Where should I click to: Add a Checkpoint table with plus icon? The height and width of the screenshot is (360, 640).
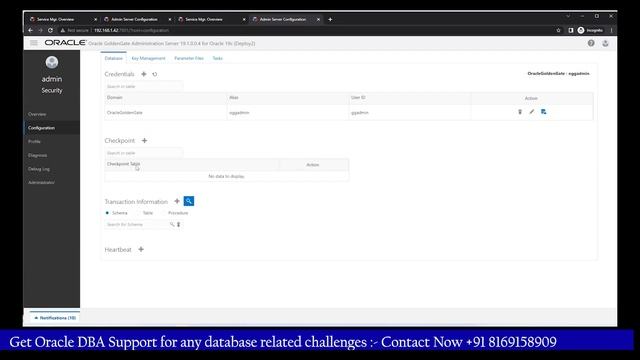pyautogui.click(x=144, y=140)
